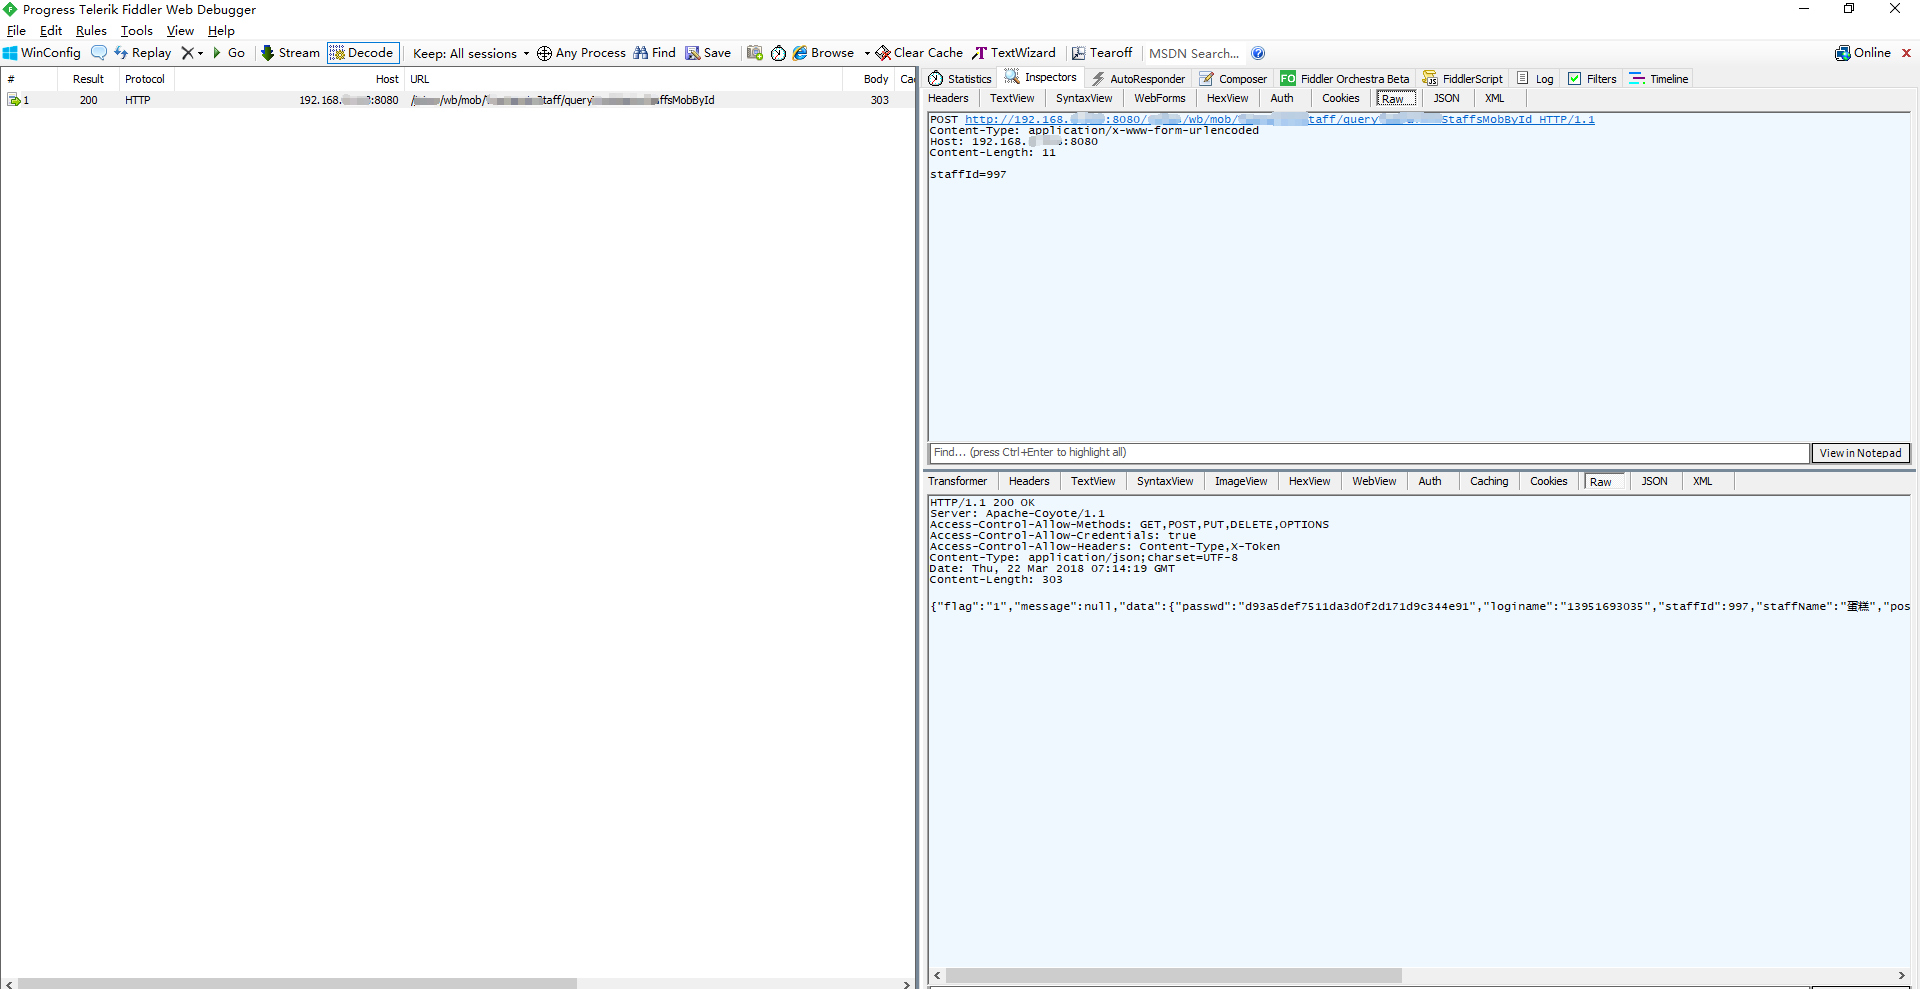
Task: Open the Fiddler Orchestra Beta tab
Action: click(x=1345, y=79)
